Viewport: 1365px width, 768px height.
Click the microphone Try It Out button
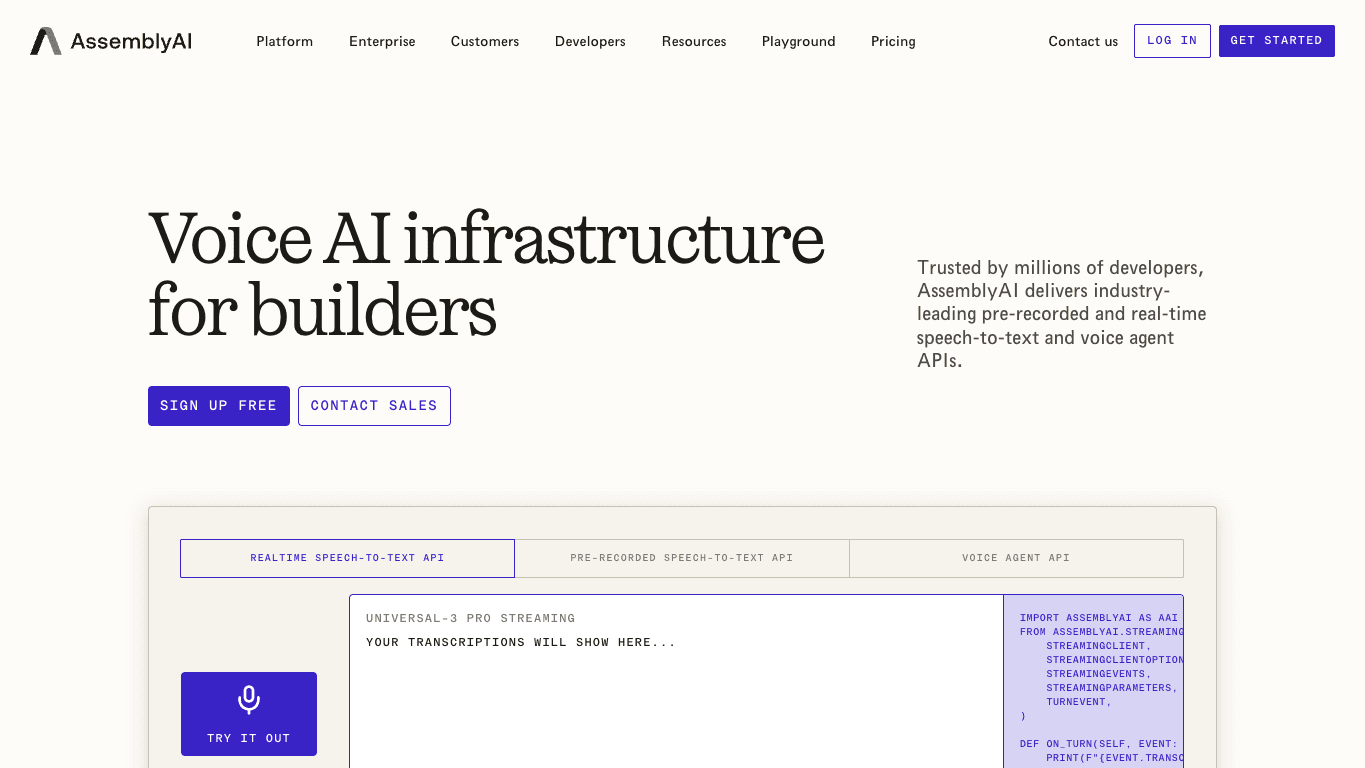coord(249,714)
